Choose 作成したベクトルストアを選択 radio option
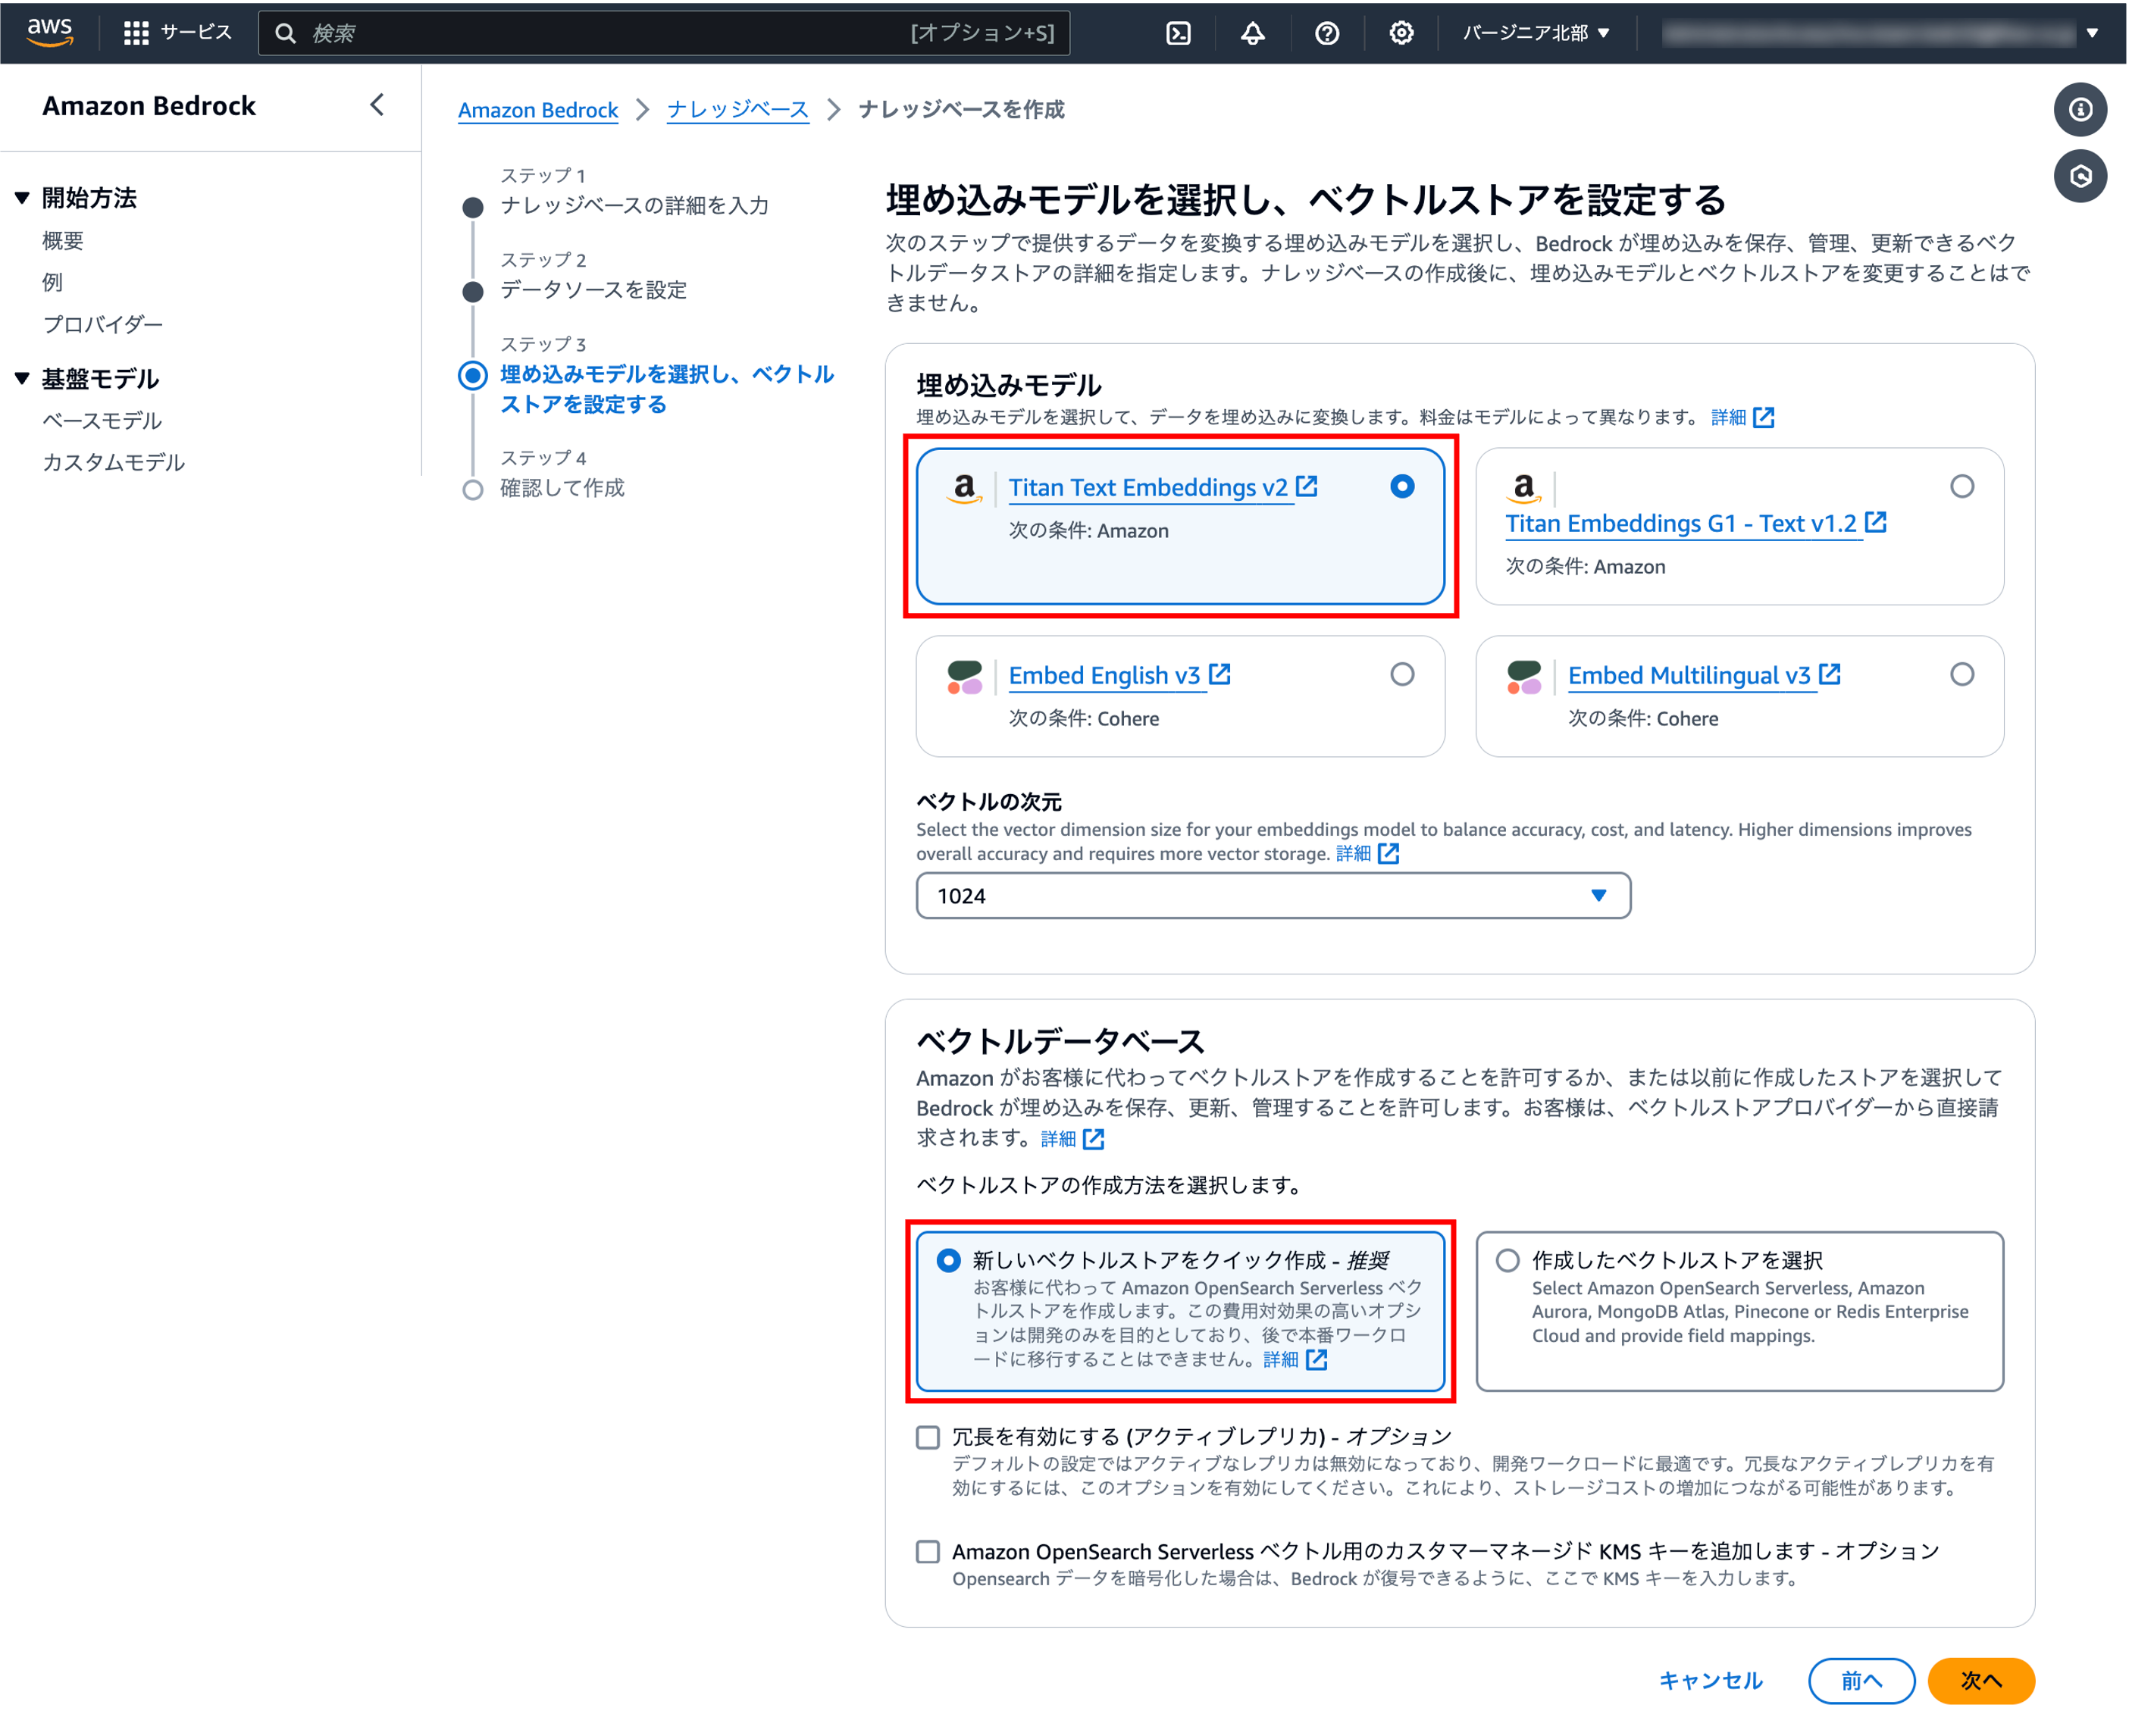The height and width of the screenshot is (1736, 2129). [1507, 1260]
